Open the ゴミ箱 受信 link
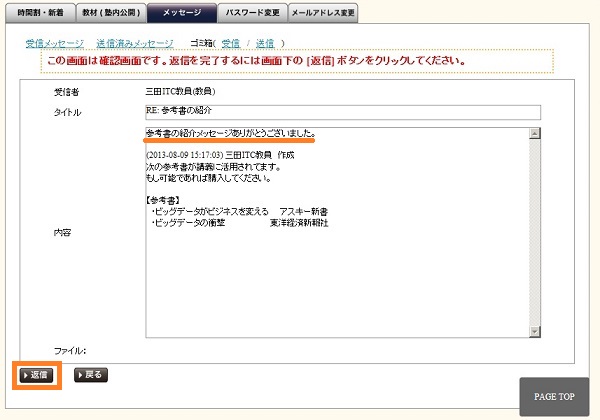This screenshot has height=420, width=600. [230, 44]
